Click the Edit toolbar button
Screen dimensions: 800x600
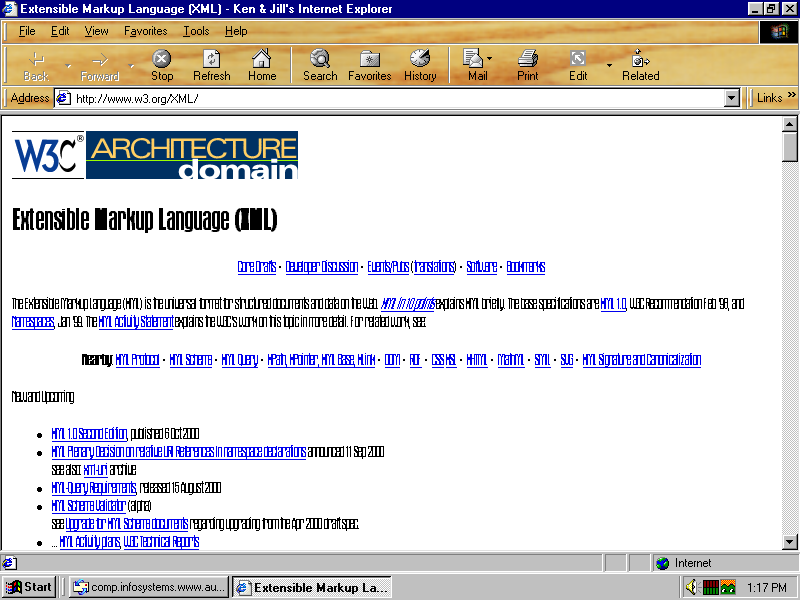click(x=578, y=65)
